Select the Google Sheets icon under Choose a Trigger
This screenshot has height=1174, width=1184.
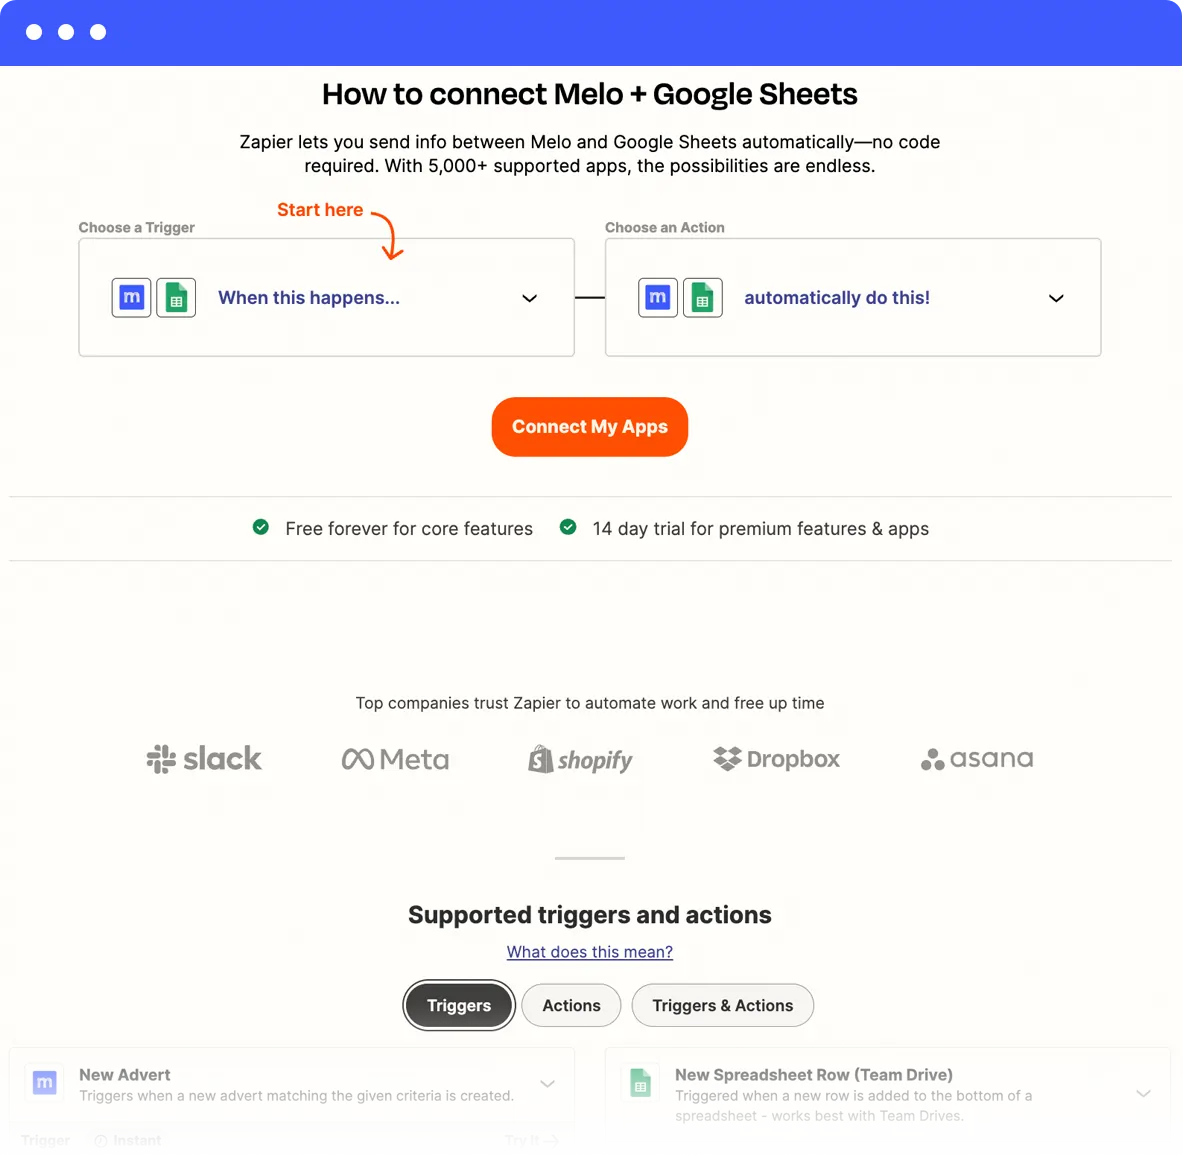pyautogui.click(x=176, y=297)
